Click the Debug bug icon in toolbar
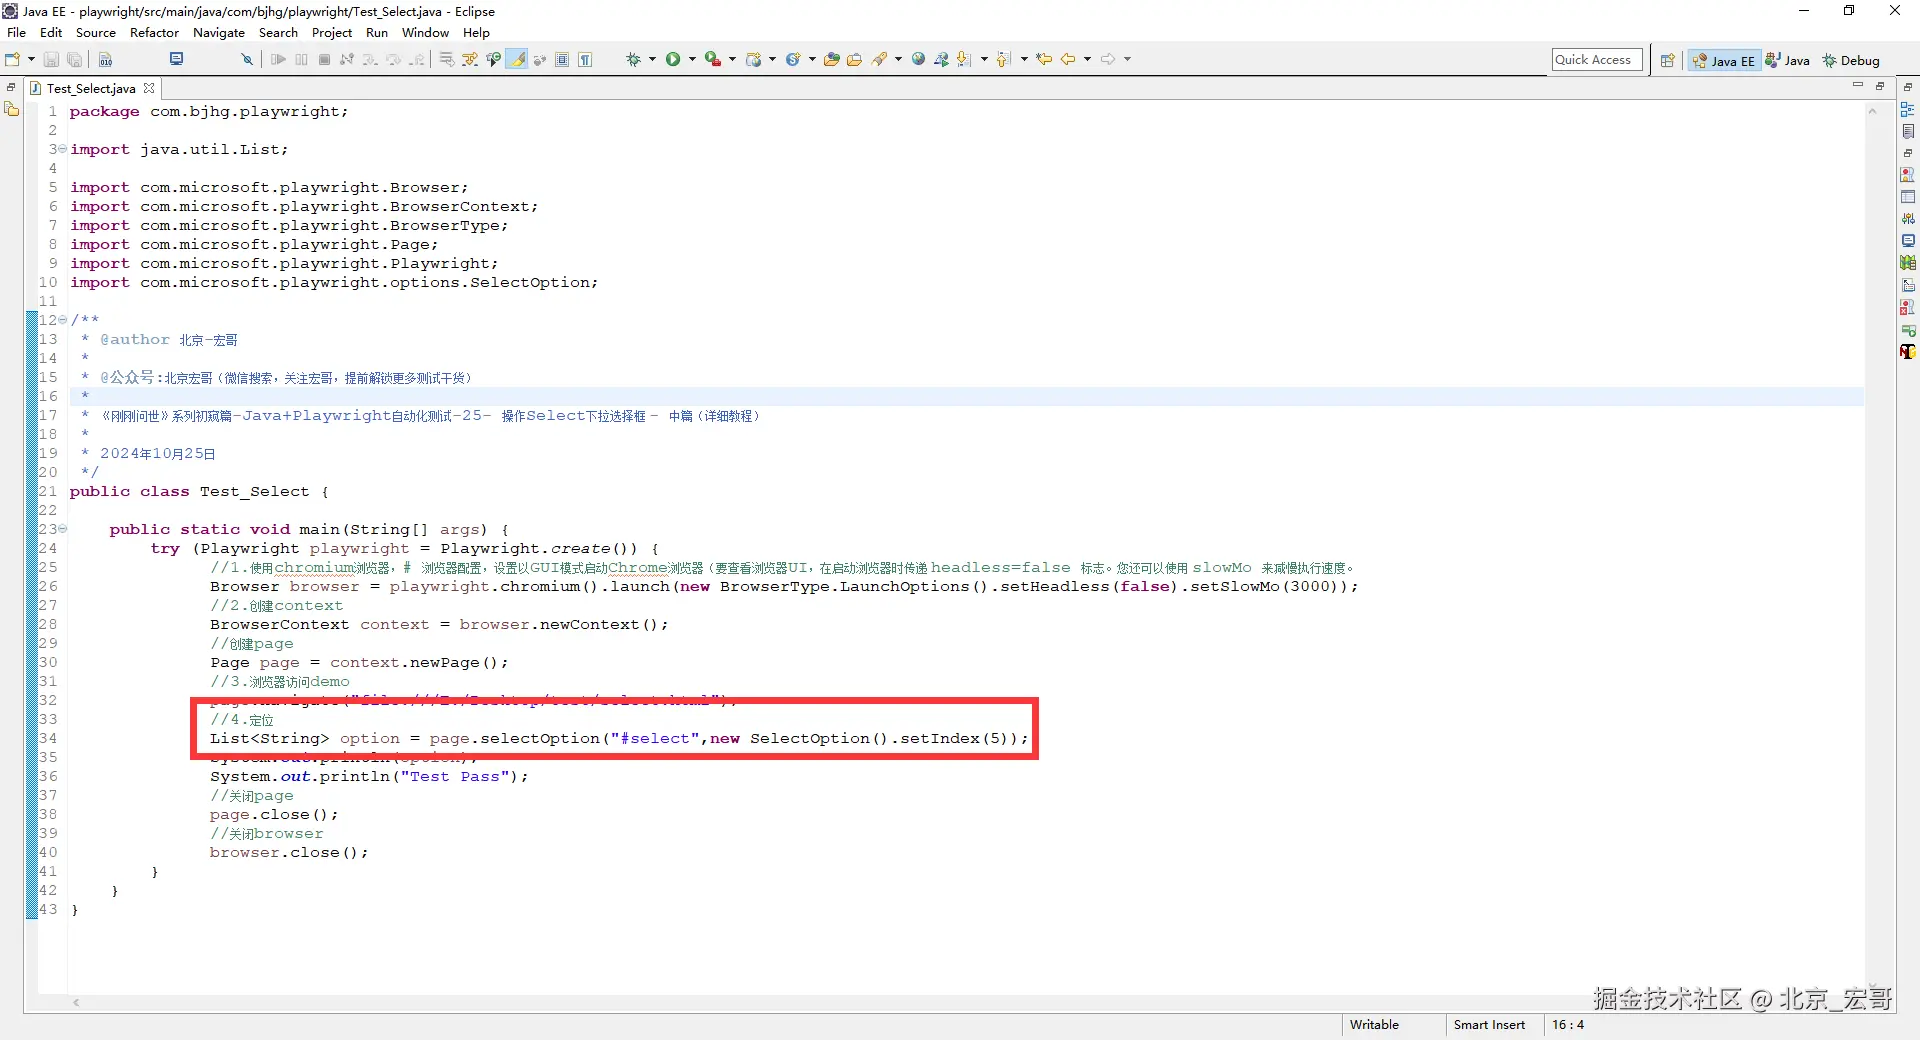 633,60
